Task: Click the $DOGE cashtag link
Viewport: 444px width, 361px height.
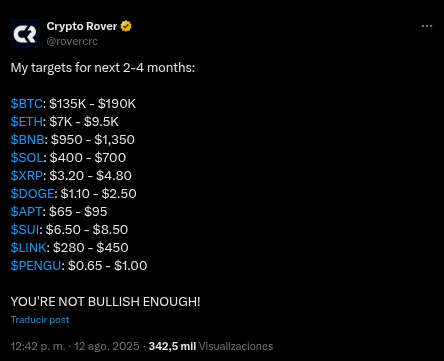Action: 32,194
